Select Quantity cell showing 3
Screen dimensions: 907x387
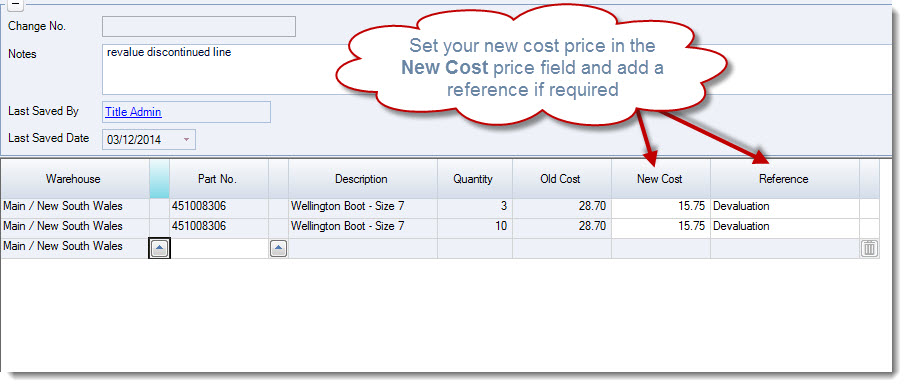click(x=475, y=207)
